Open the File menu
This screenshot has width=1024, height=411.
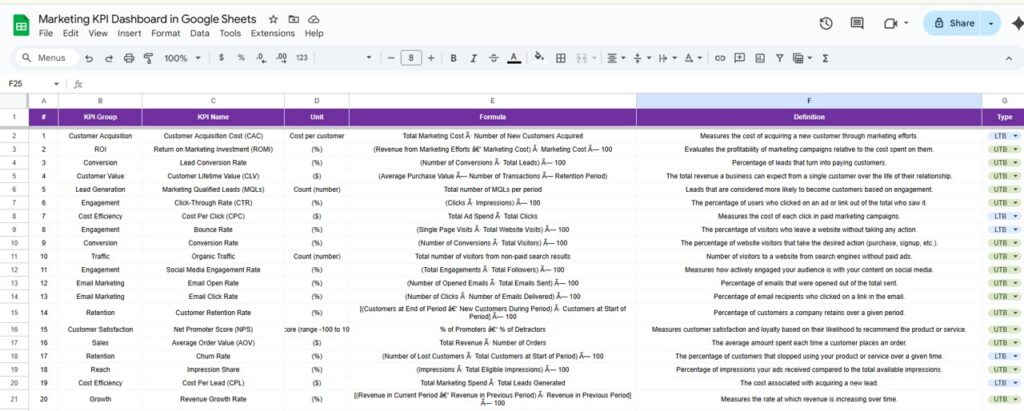[x=46, y=33]
